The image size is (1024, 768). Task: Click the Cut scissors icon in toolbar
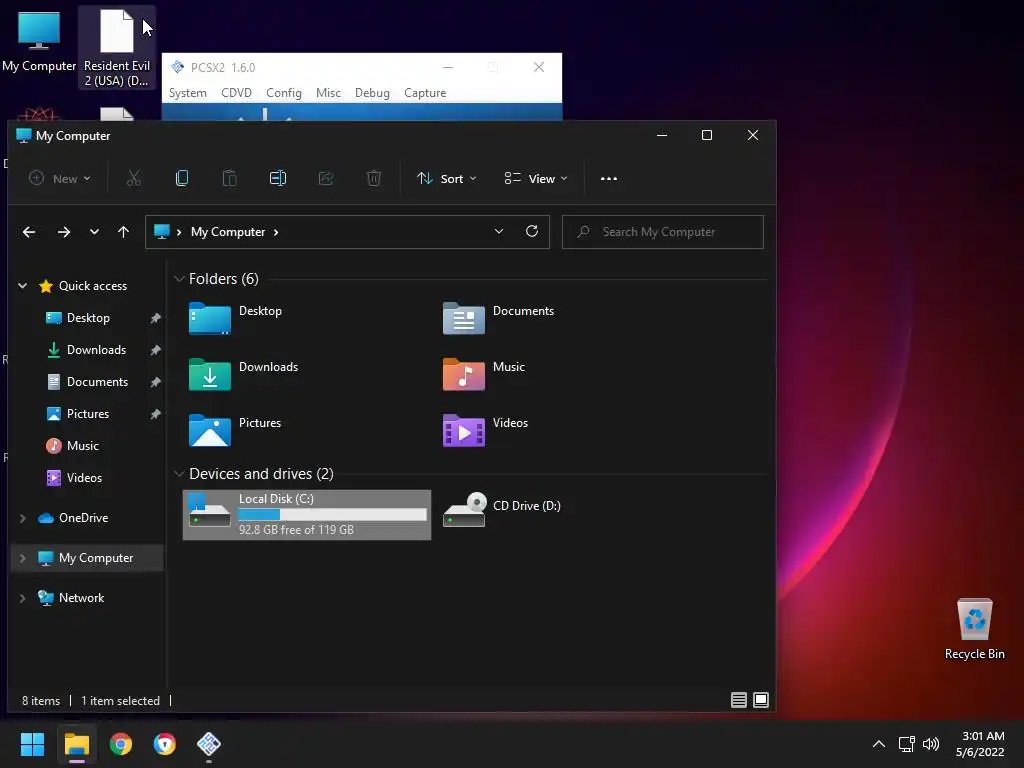coord(134,178)
